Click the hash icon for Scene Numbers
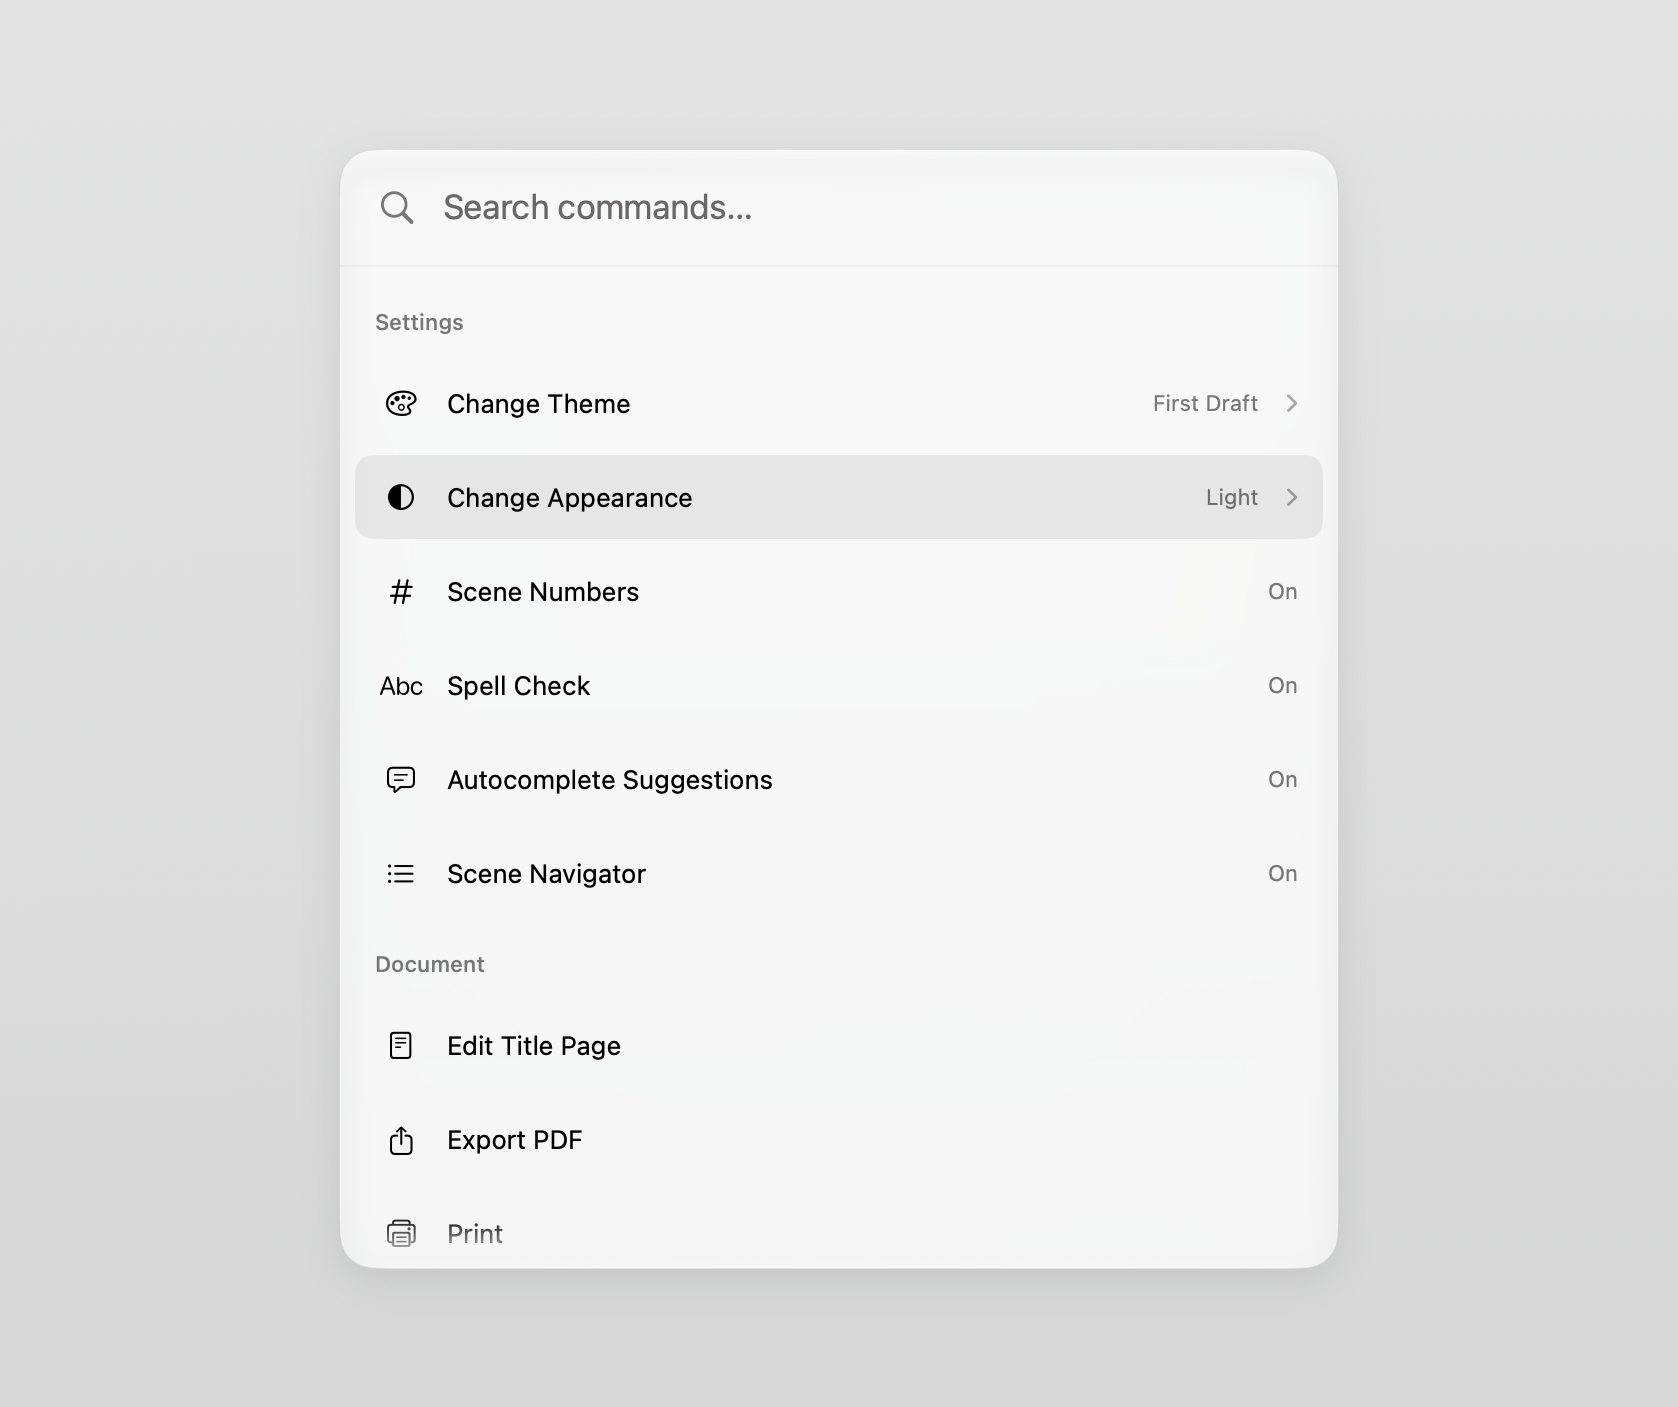This screenshot has height=1407, width=1678. [401, 592]
